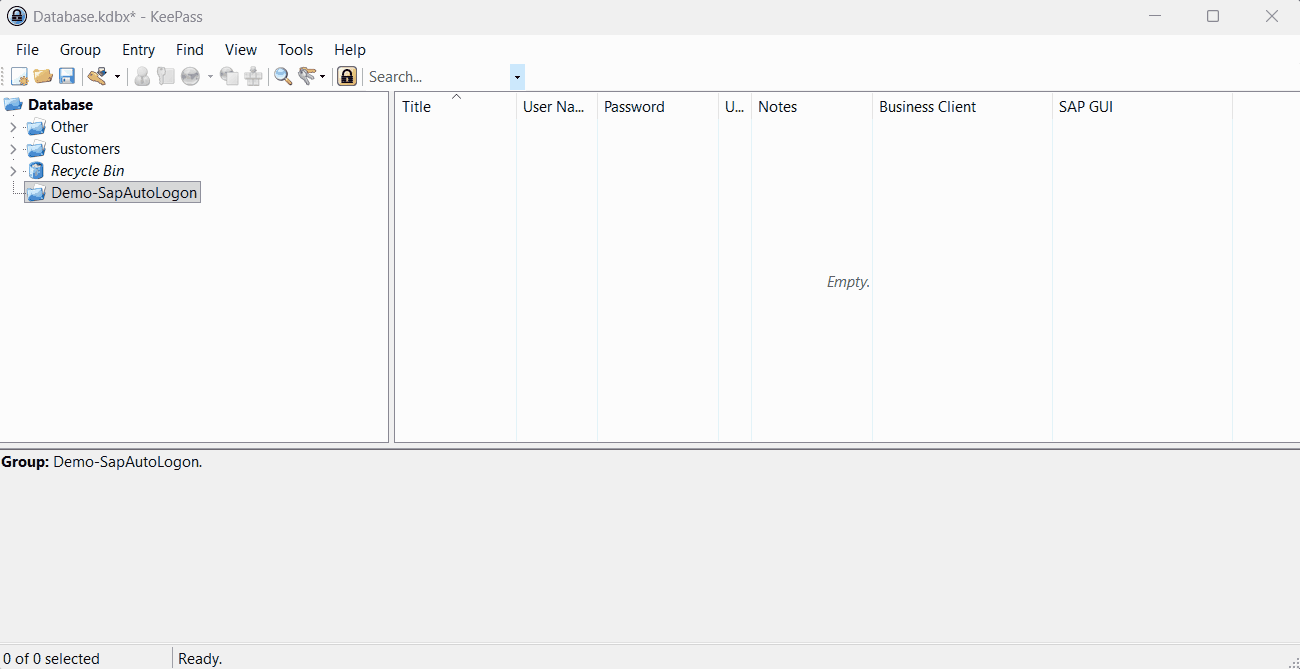Click the KeePass lock icon in the title bar
This screenshot has width=1300, height=669.
point(17,16)
